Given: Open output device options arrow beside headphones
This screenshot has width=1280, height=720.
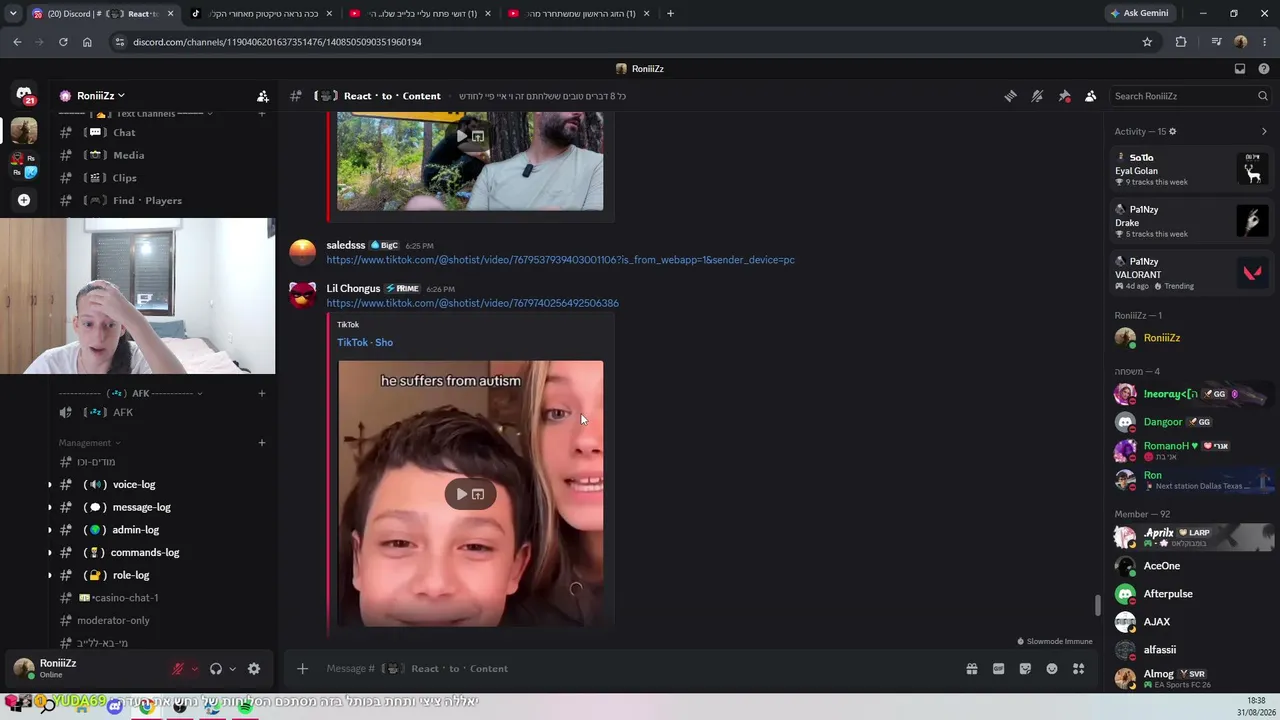Looking at the screenshot, I should pyautogui.click(x=232, y=669).
